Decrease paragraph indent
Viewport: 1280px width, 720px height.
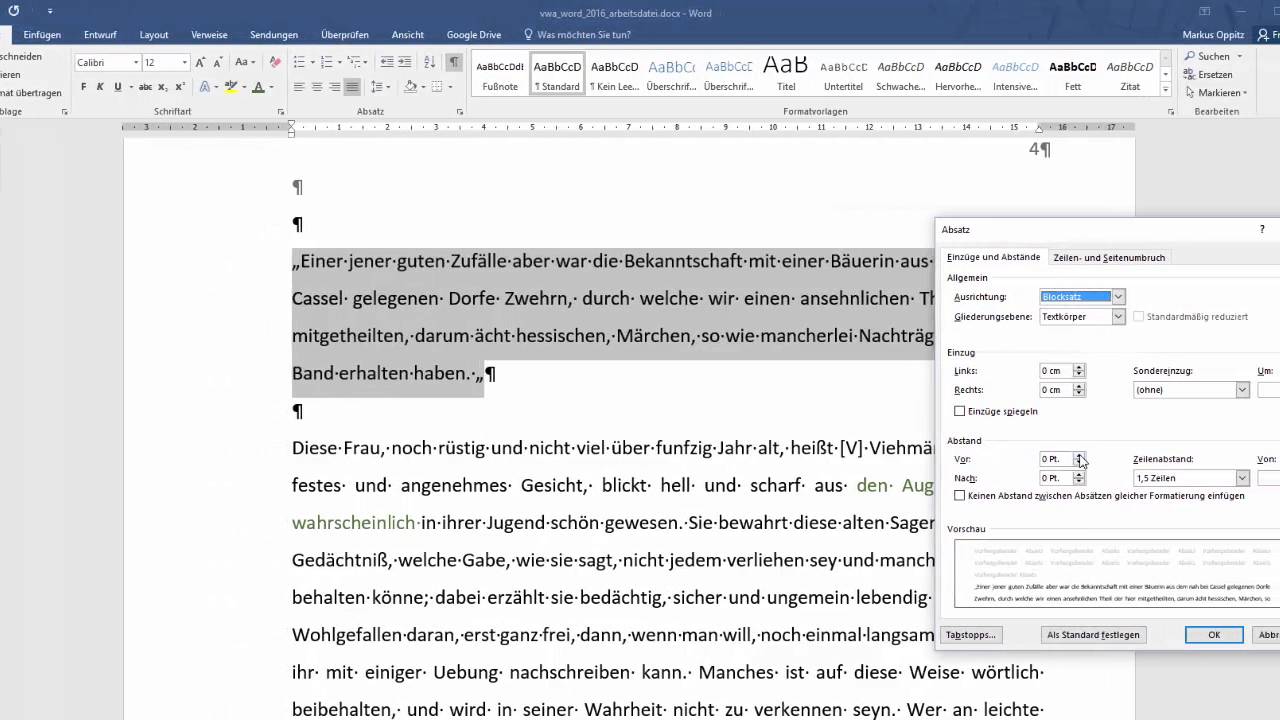pos(385,62)
